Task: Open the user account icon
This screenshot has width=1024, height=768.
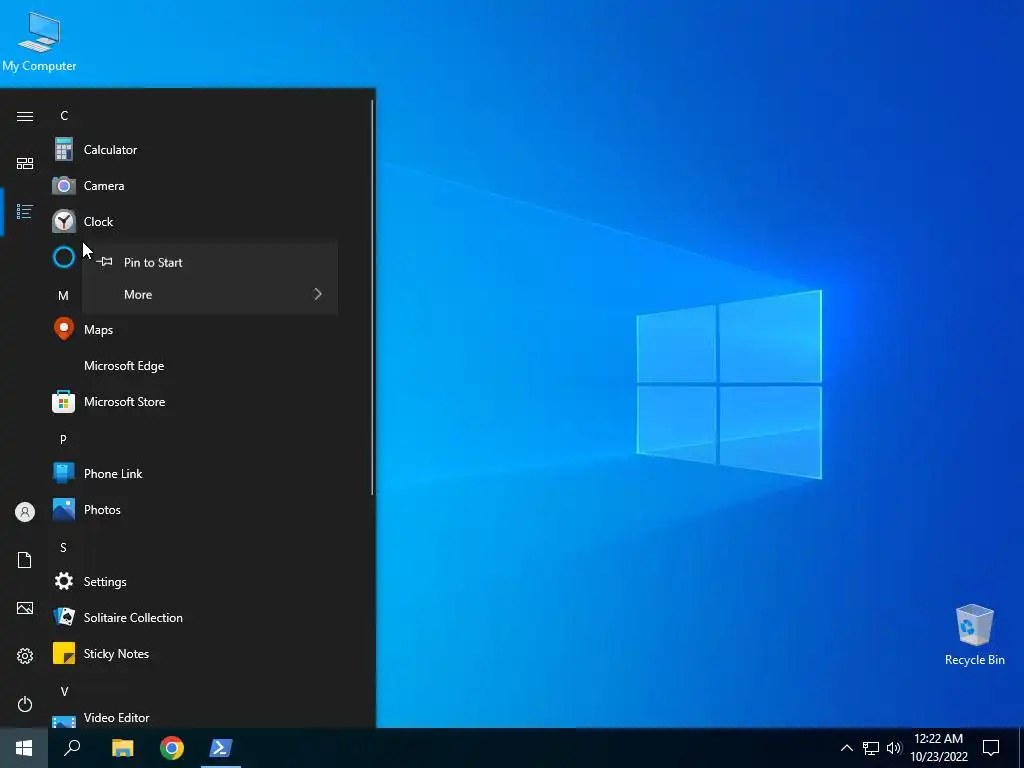Action: tap(25, 512)
